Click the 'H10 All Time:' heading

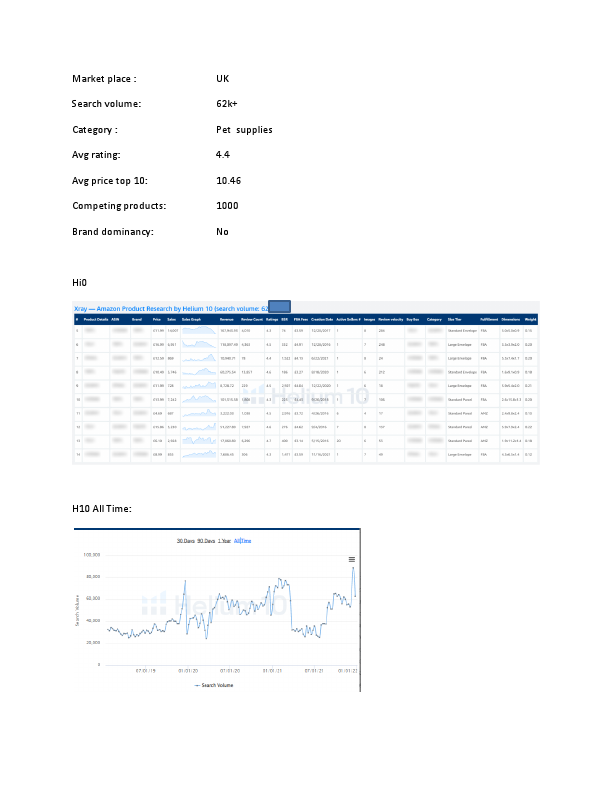pos(101,509)
